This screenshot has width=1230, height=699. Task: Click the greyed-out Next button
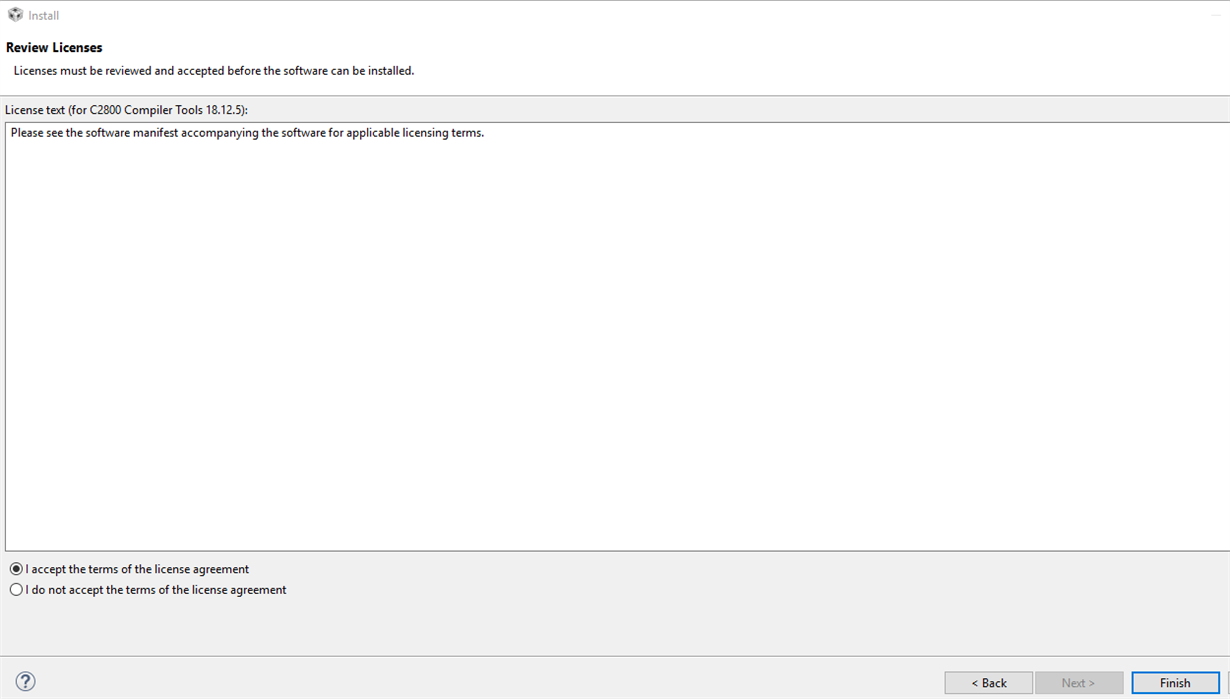(1078, 683)
